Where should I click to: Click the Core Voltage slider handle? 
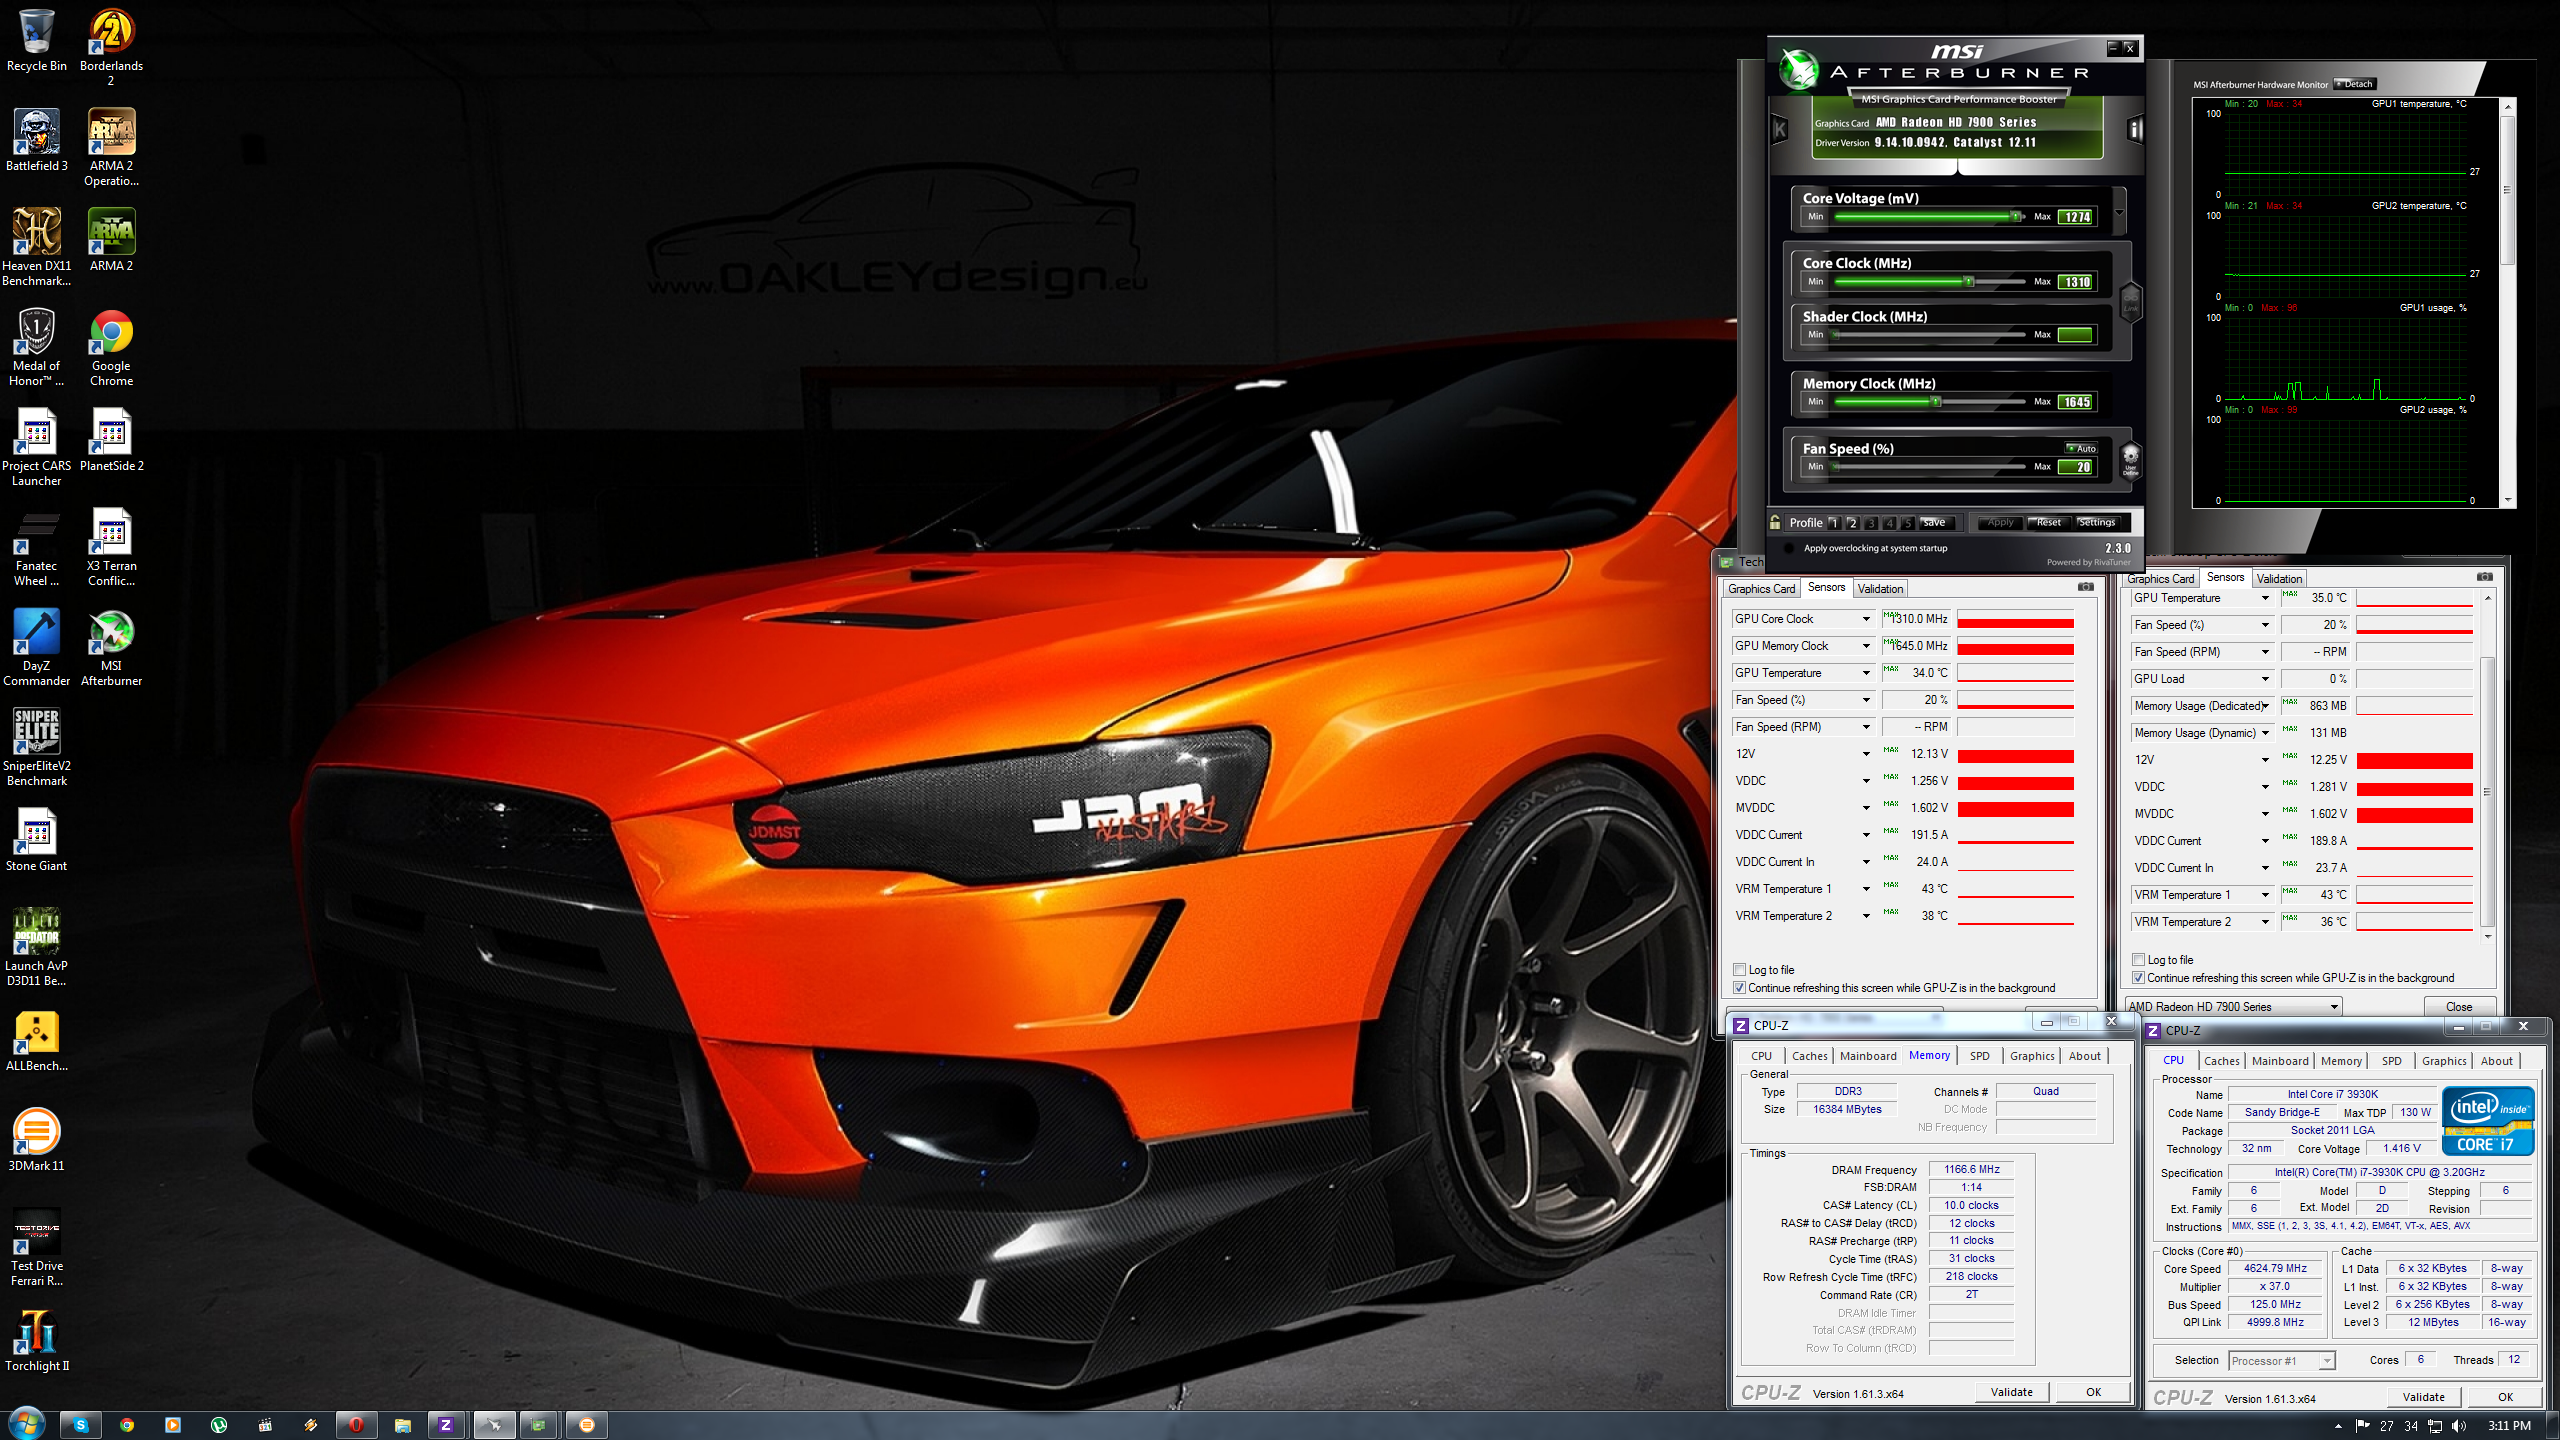[2015, 217]
